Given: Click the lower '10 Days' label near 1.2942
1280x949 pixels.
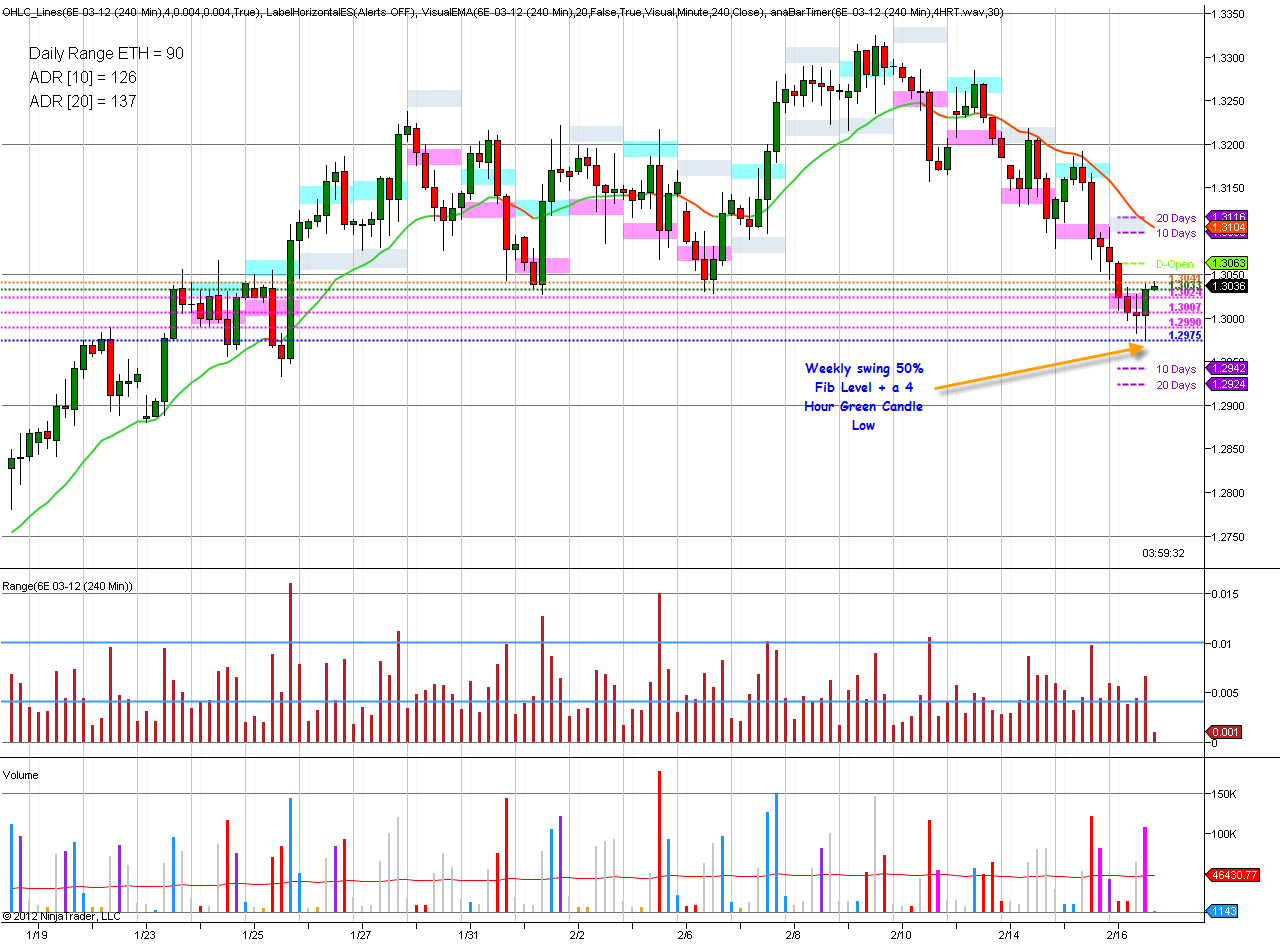Looking at the screenshot, I should pos(1176,370).
